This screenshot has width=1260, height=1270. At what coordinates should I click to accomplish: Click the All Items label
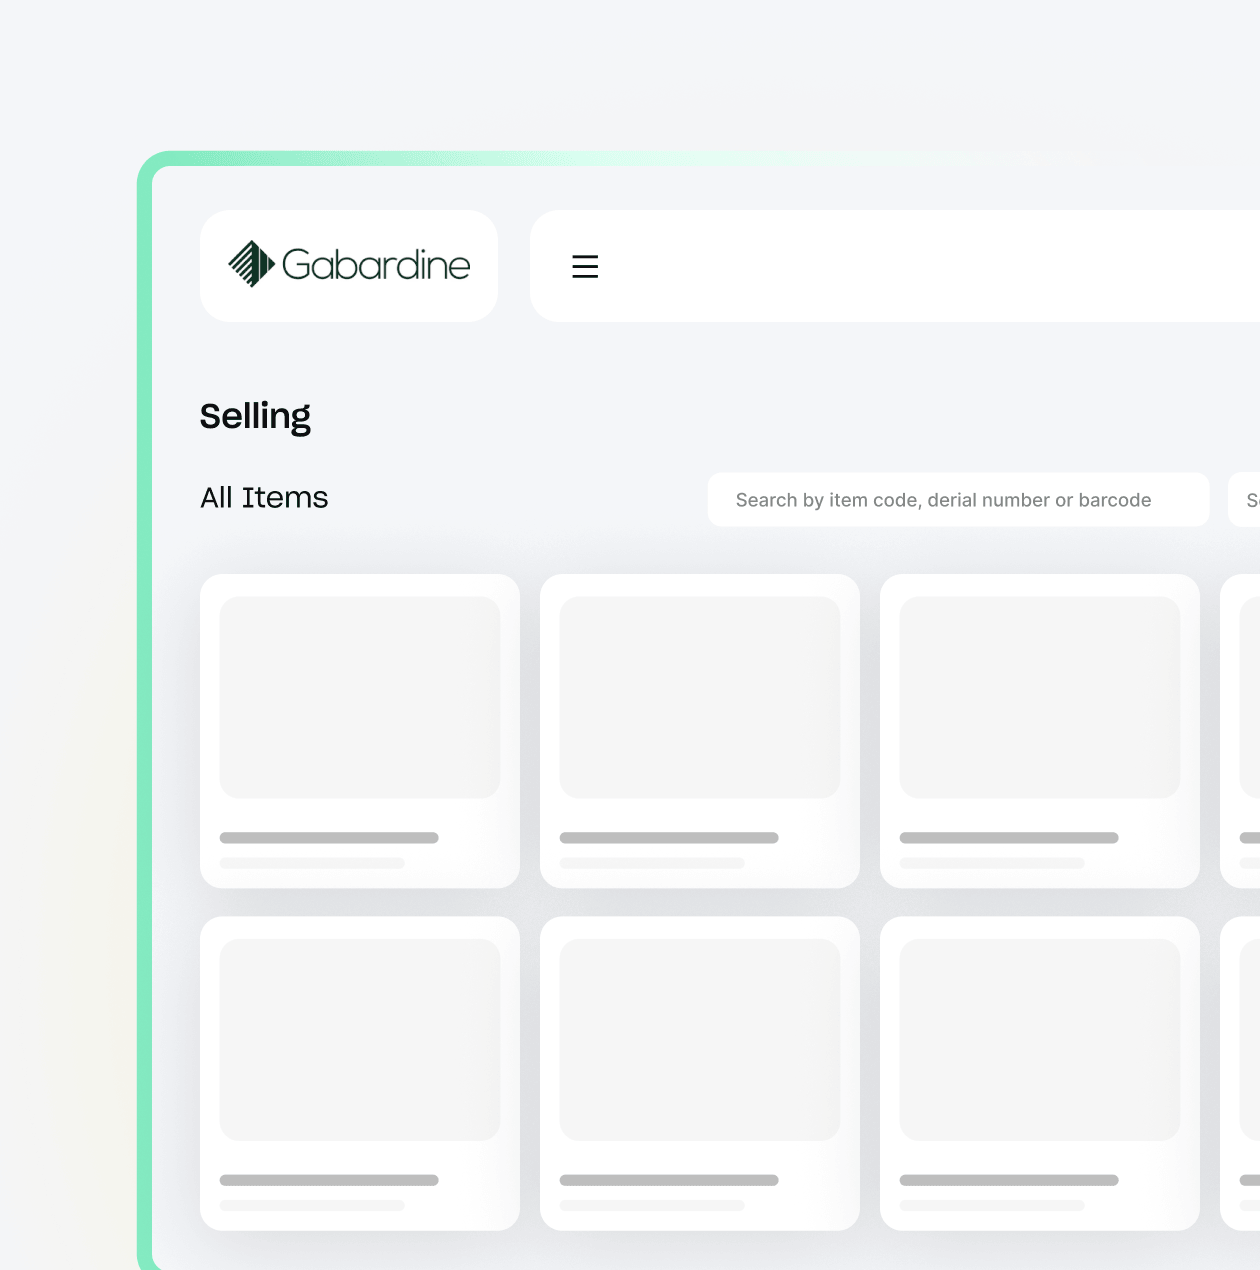[264, 498]
